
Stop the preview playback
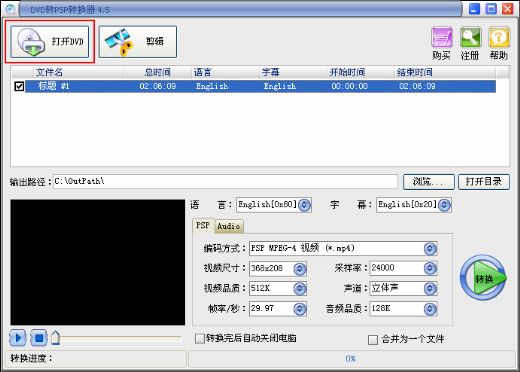point(39,338)
